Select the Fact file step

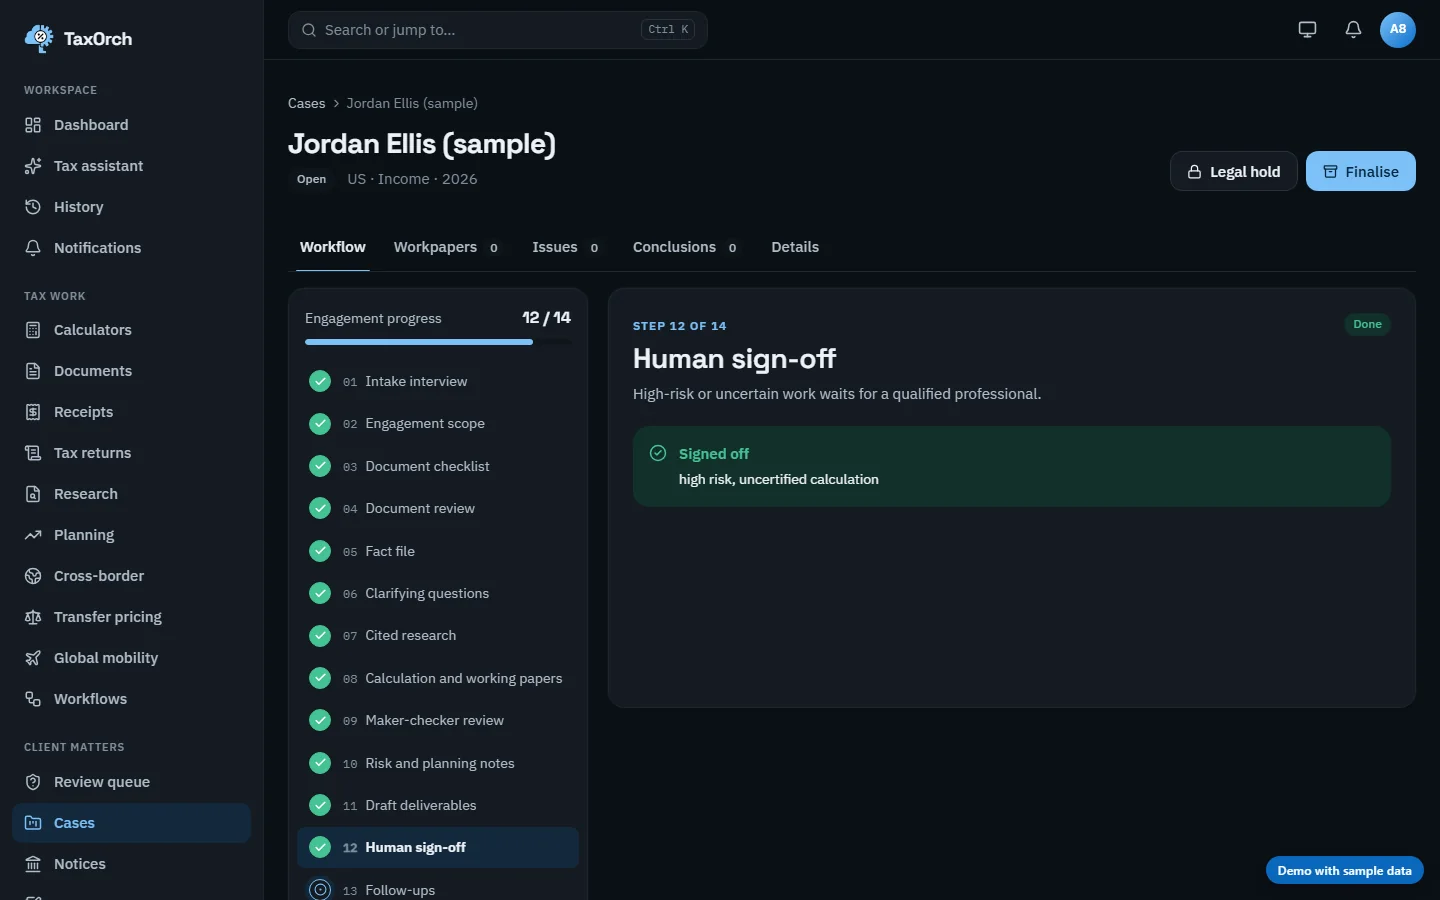438,551
